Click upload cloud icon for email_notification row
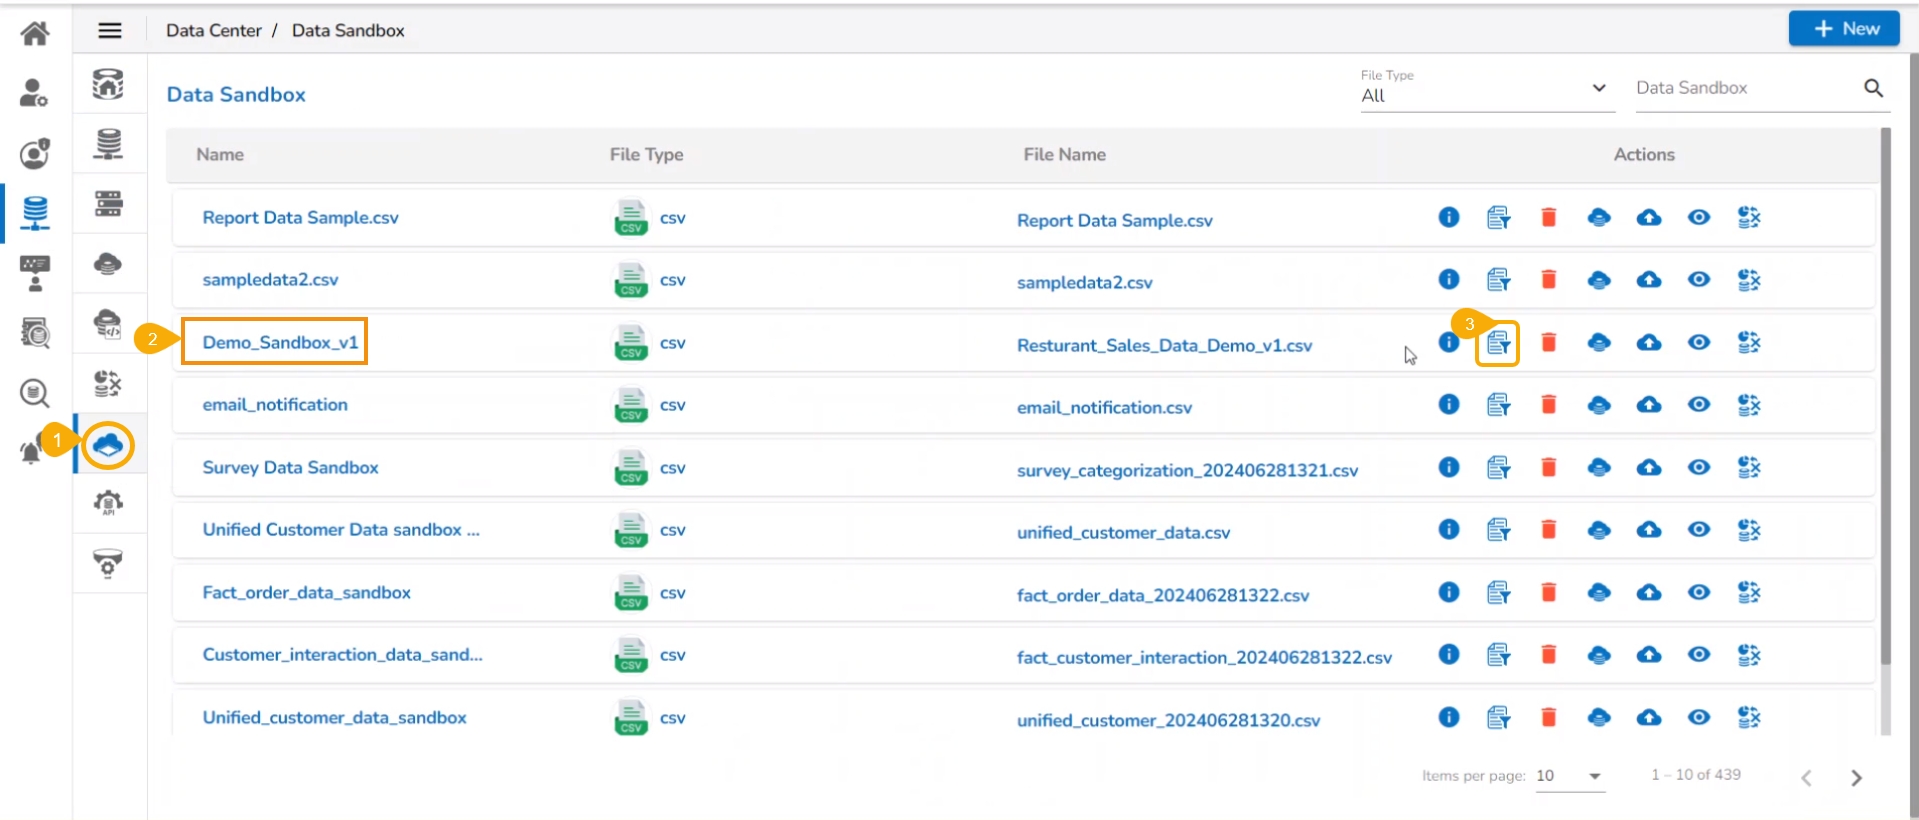 click(1648, 405)
